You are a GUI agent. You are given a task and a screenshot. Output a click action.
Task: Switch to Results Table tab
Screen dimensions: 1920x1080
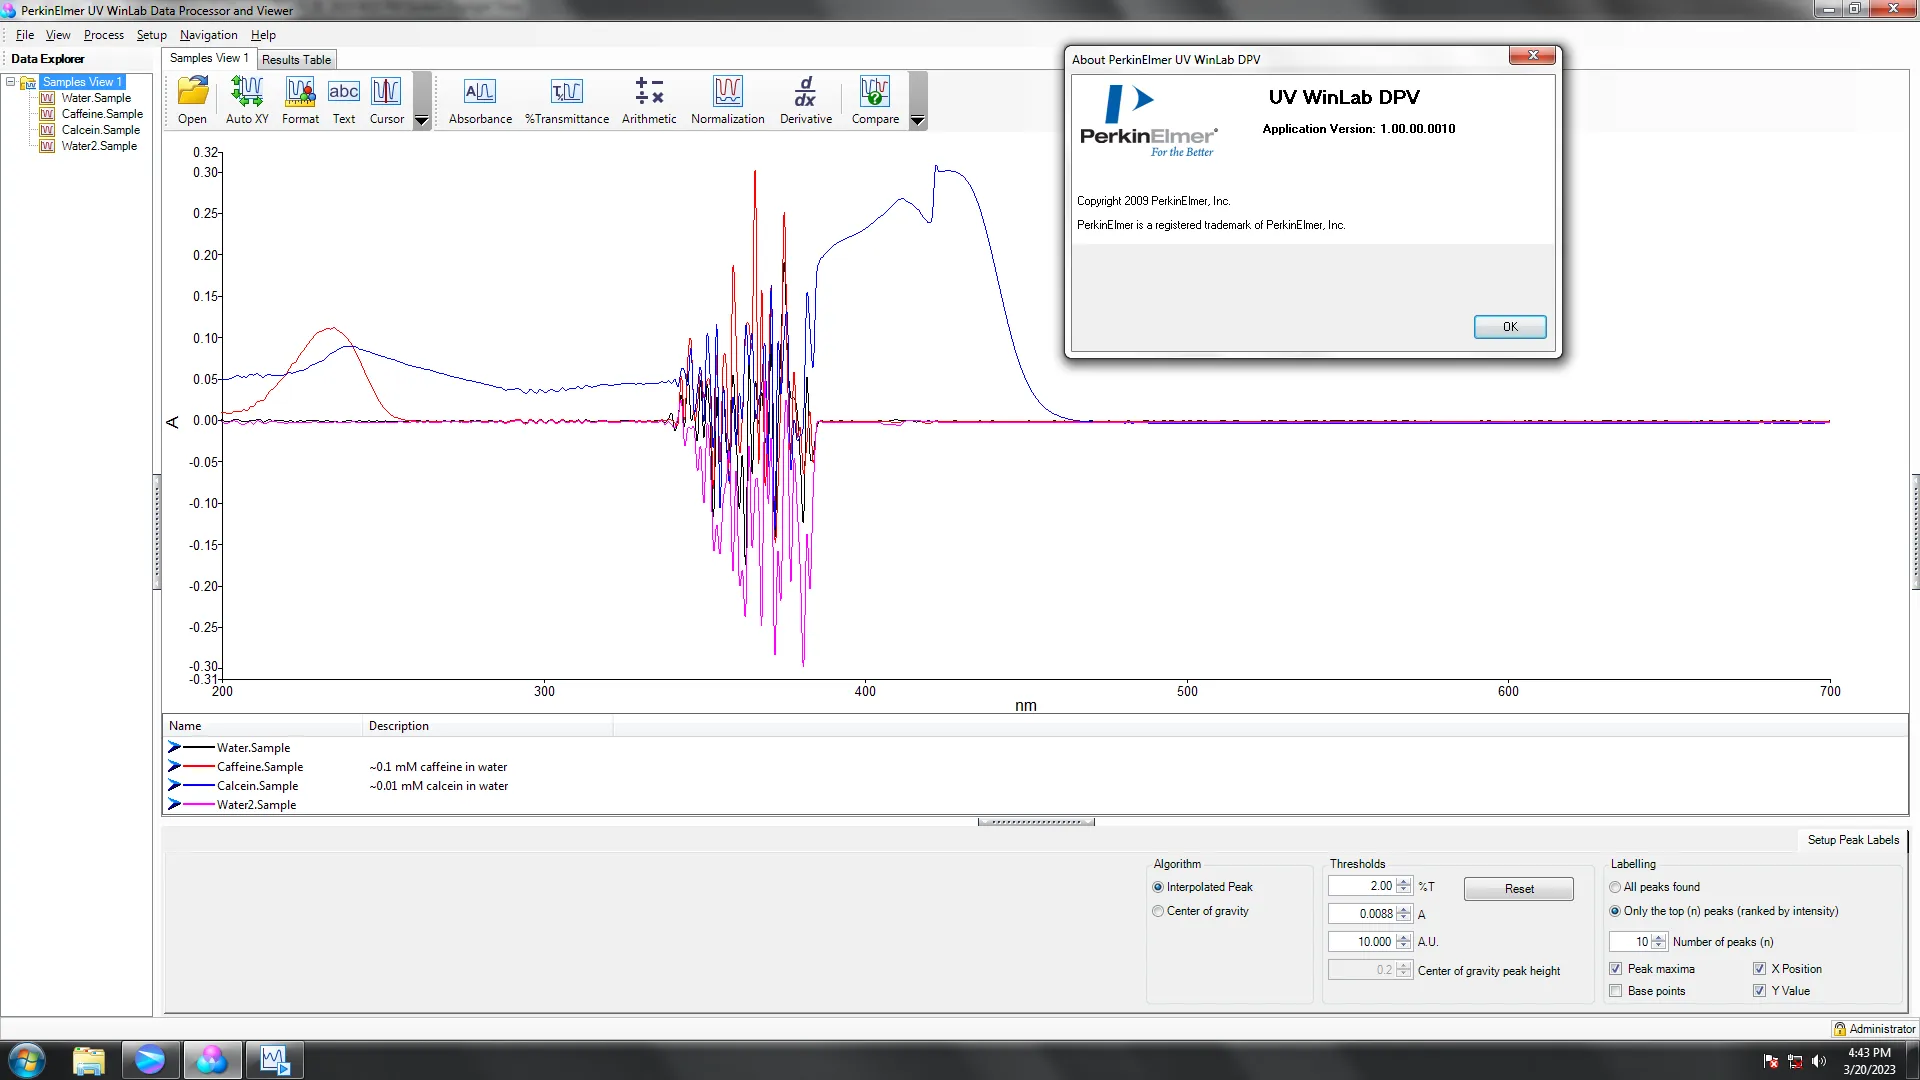click(296, 60)
